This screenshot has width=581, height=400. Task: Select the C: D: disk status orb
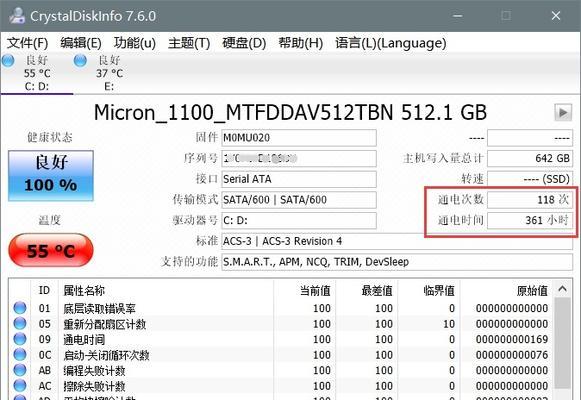[x=8, y=60]
